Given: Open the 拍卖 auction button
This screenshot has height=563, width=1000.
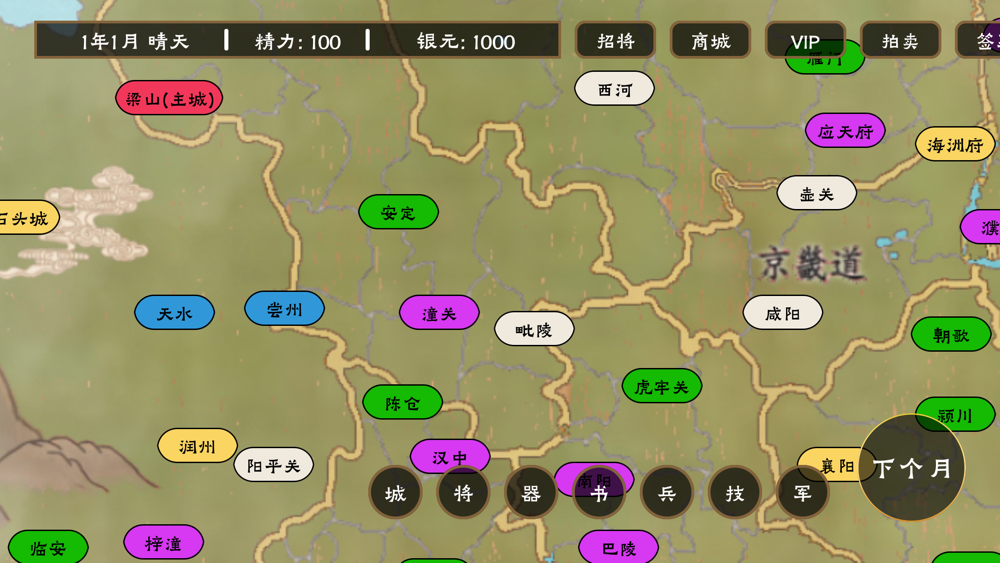Looking at the screenshot, I should pos(901,40).
